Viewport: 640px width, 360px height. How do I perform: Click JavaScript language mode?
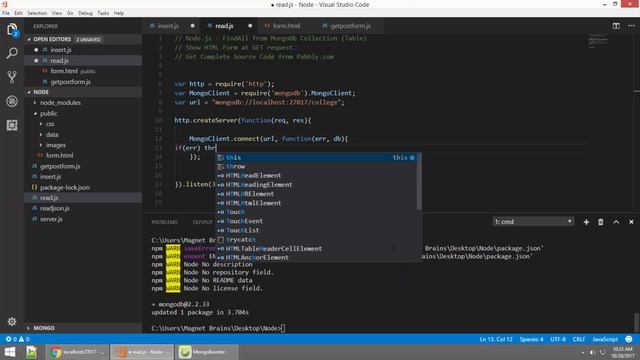(605, 339)
